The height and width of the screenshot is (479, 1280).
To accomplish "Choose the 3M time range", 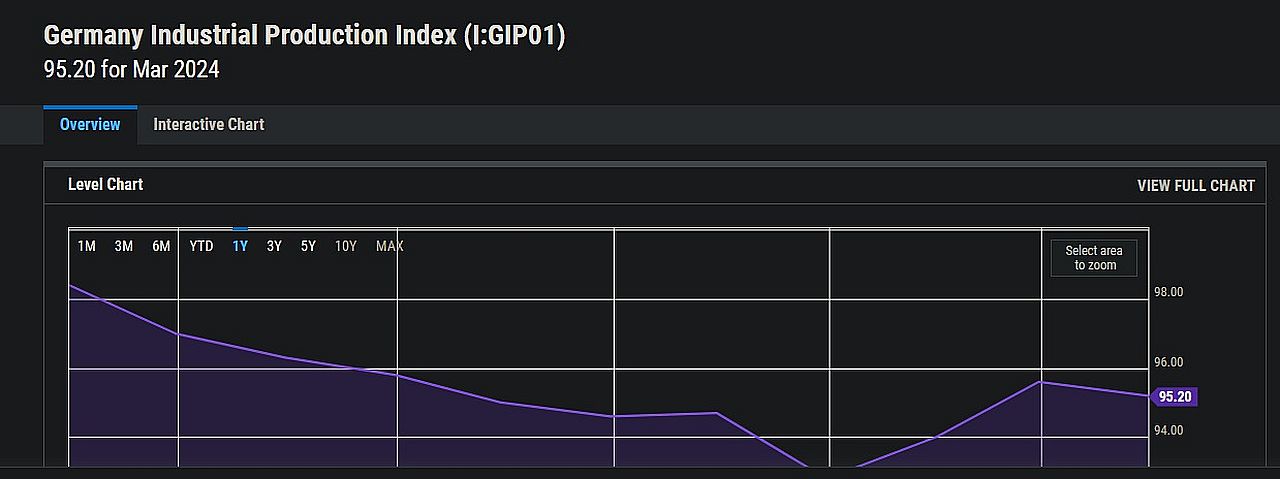I will tap(124, 246).
